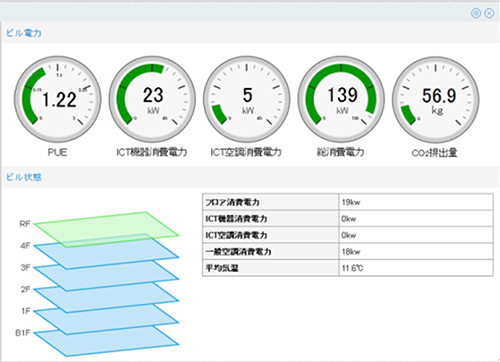Click the B1F floor label
Screen dimensions: 500x362
coord(23,333)
